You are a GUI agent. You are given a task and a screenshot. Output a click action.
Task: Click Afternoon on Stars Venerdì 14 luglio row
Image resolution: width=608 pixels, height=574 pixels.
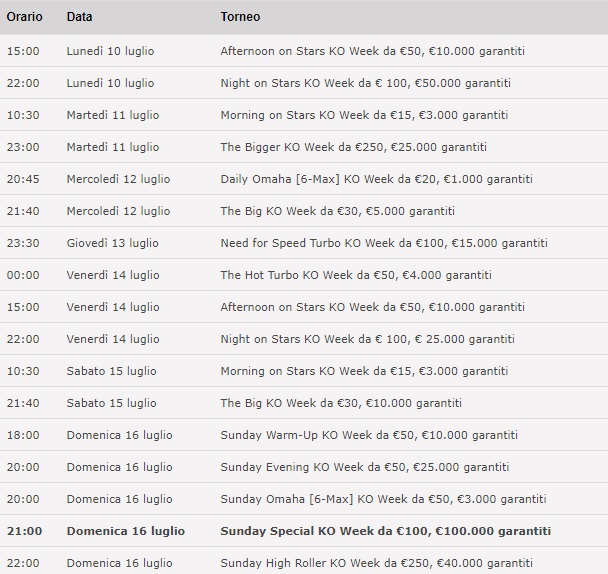click(304, 307)
